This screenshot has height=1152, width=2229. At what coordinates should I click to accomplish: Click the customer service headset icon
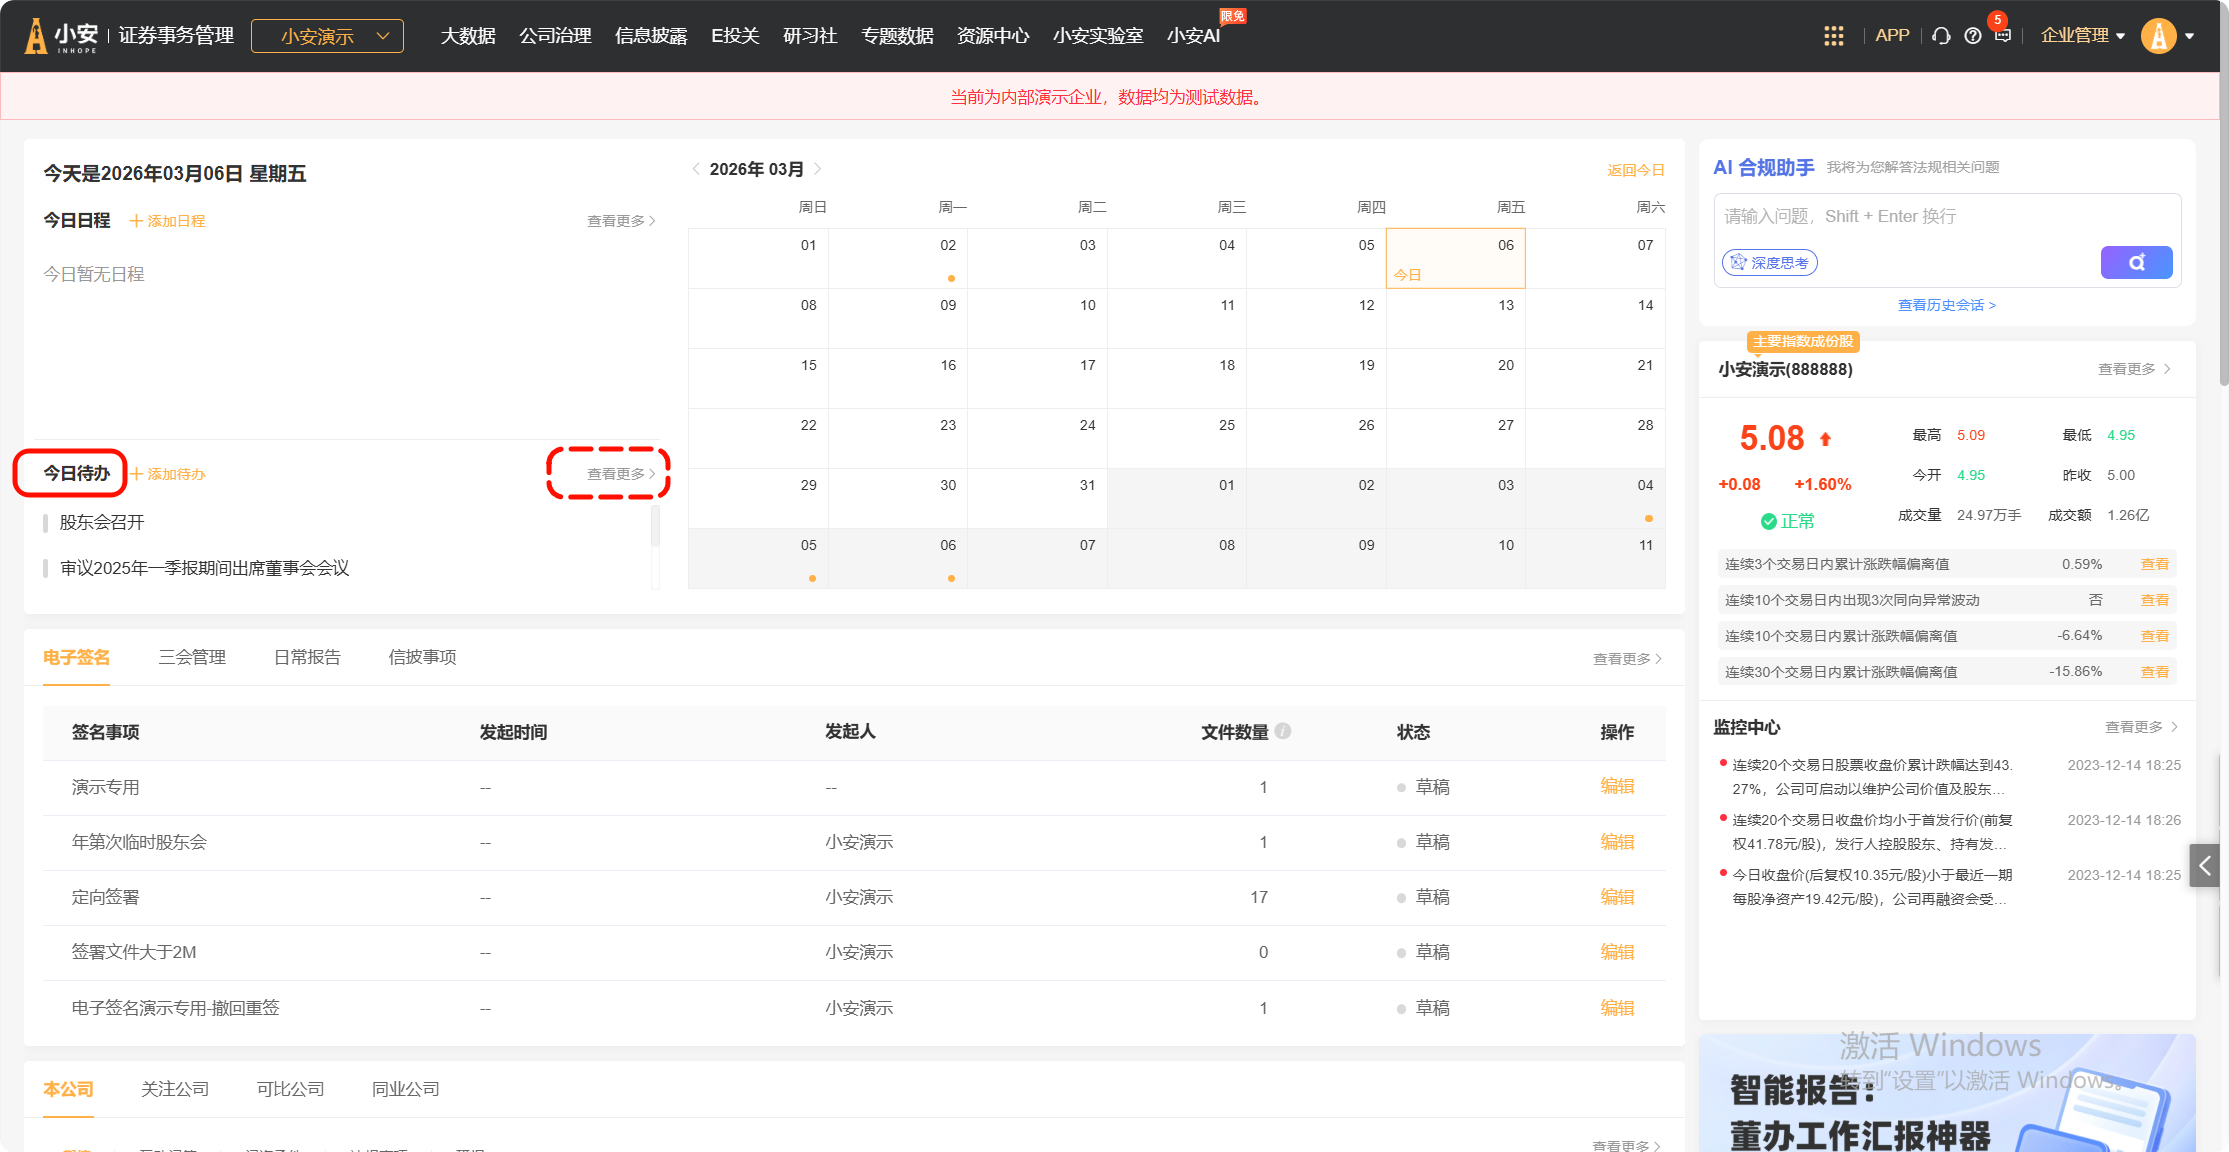pos(1941,36)
